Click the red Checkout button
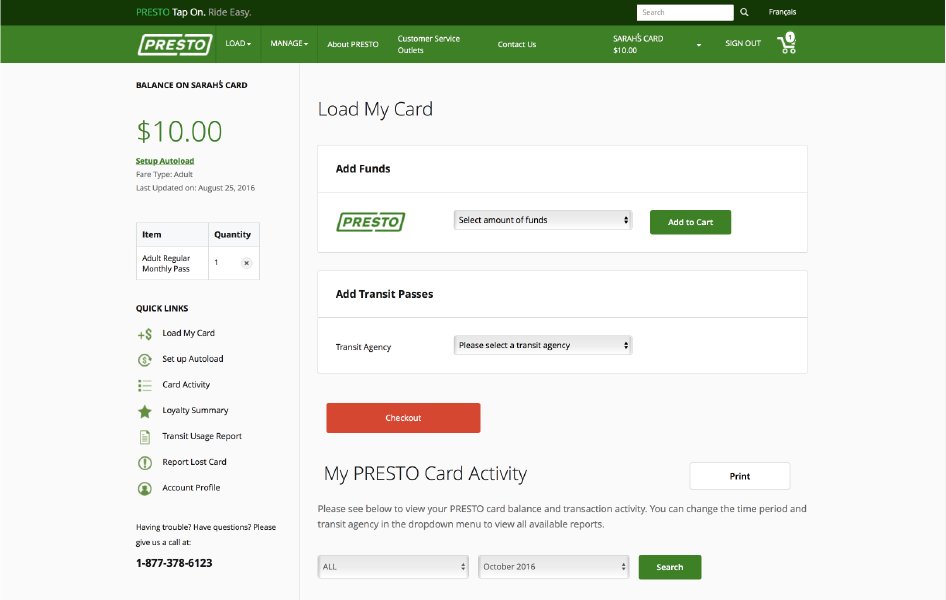 [403, 418]
